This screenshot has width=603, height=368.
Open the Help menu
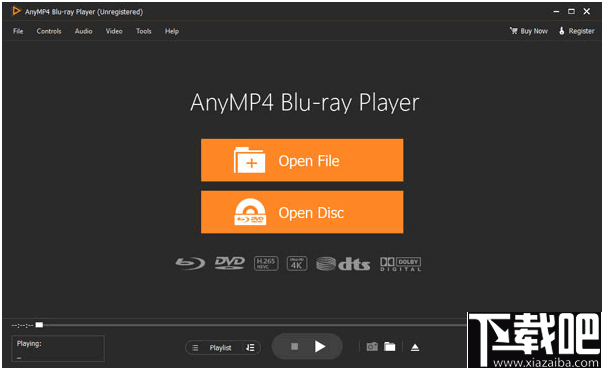point(172,31)
